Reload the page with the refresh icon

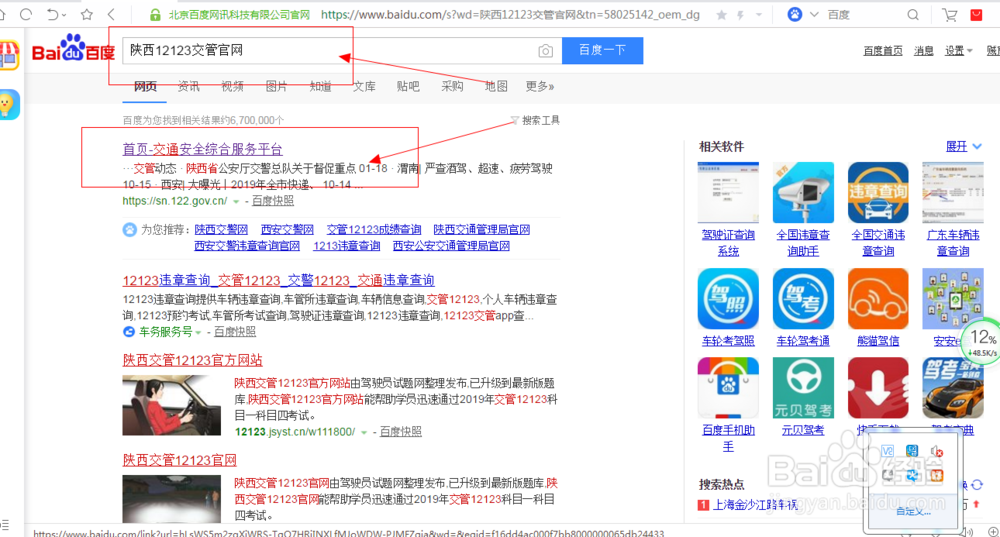26,14
